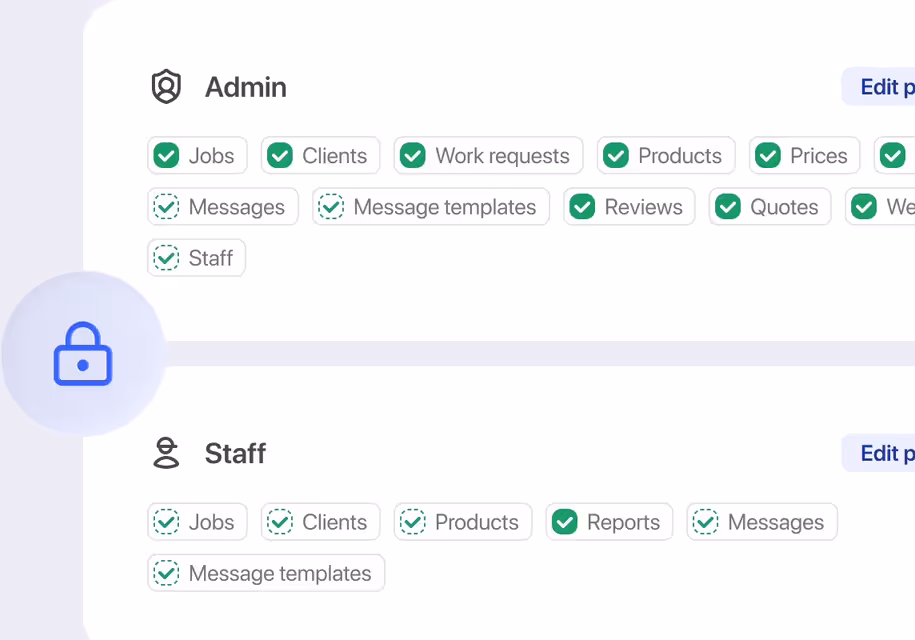The width and height of the screenshot is (915, 640).
Task: Toggle Admin Reviews permission
Action: point(629,207)
